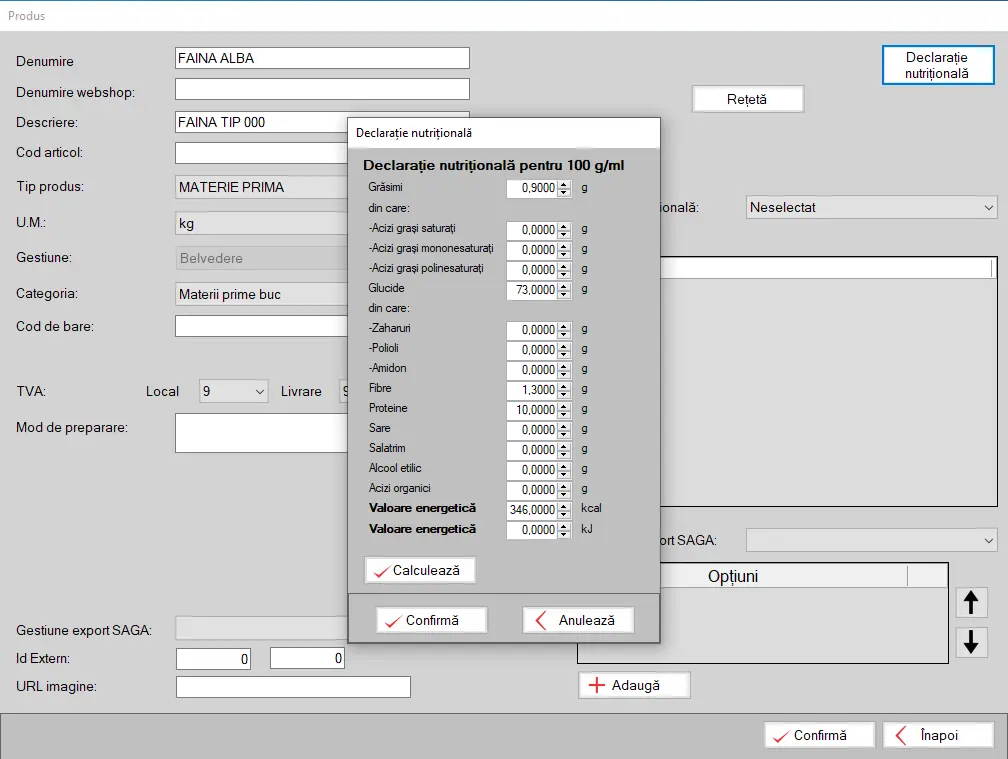Click the Grăsimi spinner arrows

564,188
